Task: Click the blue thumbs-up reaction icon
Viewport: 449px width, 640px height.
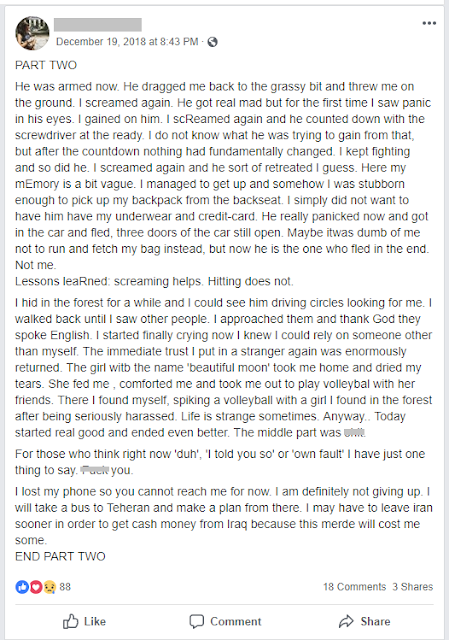Action: point(22,587)
